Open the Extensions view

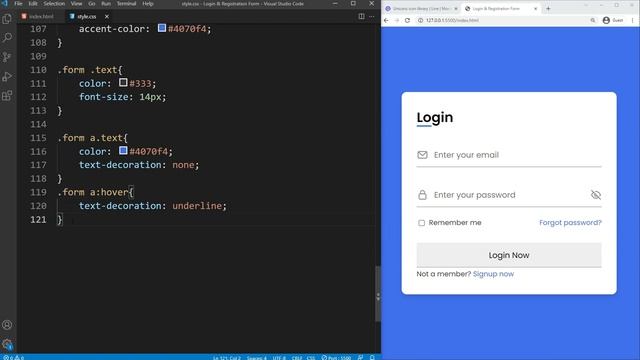tap(7, 96)
